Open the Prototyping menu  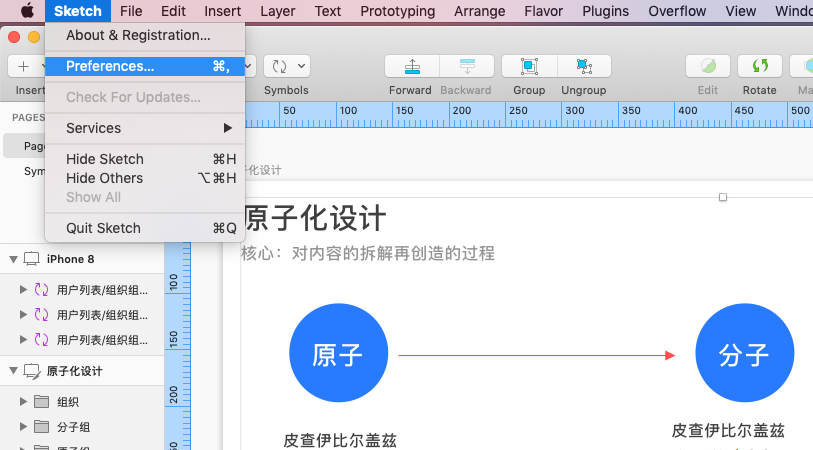pos(398,11)
